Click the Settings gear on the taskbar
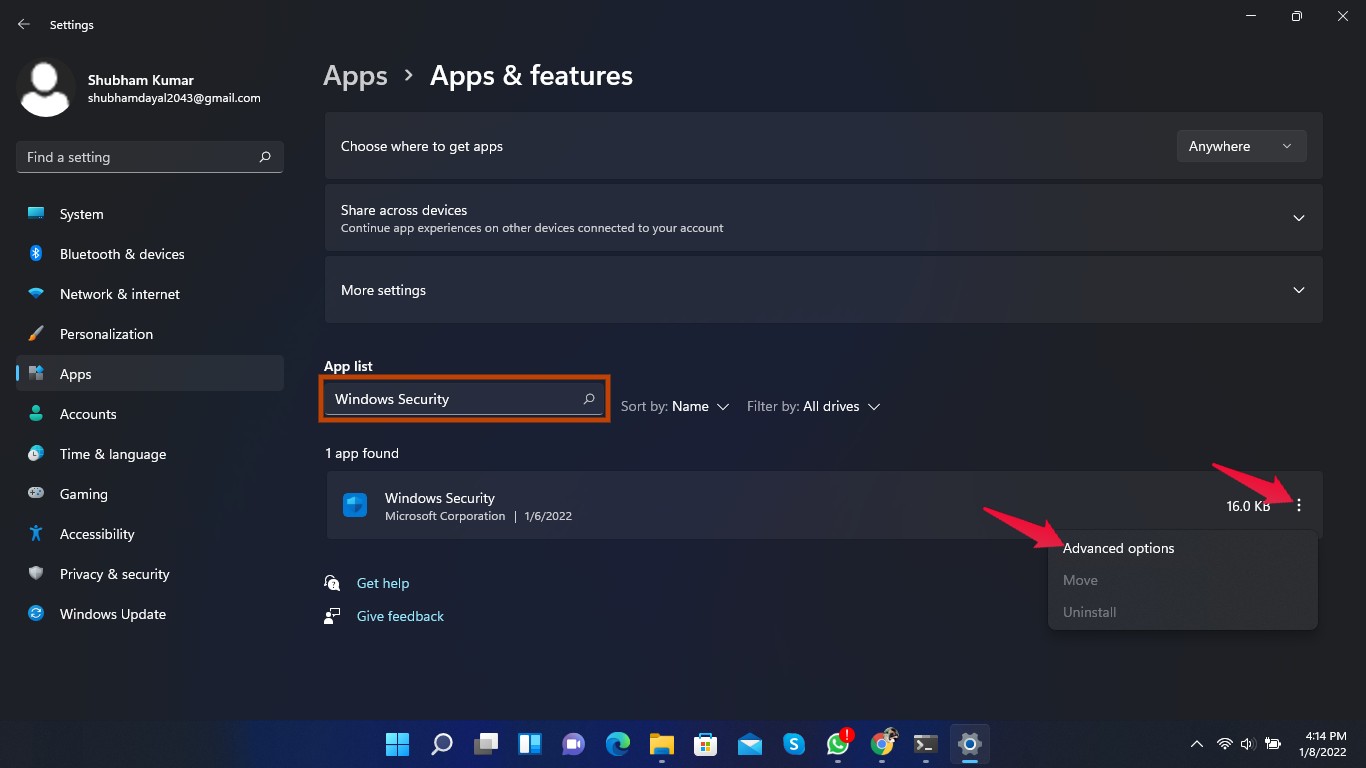Viewport: 1366px width, 768px height. click(969, 744)
